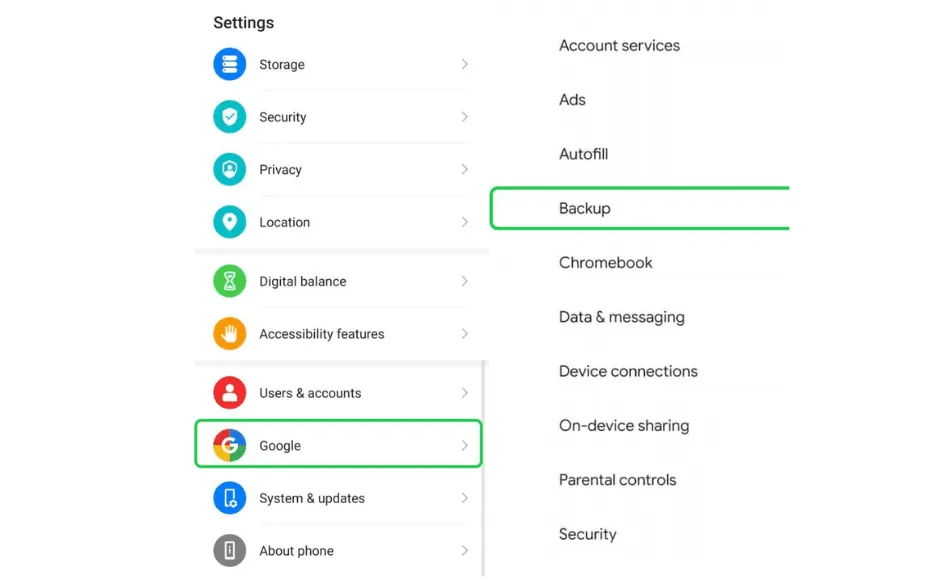This screenshot has width=950, height=580.
Task: Tap the Accessibility features hand icon
Action: (230, 333)
